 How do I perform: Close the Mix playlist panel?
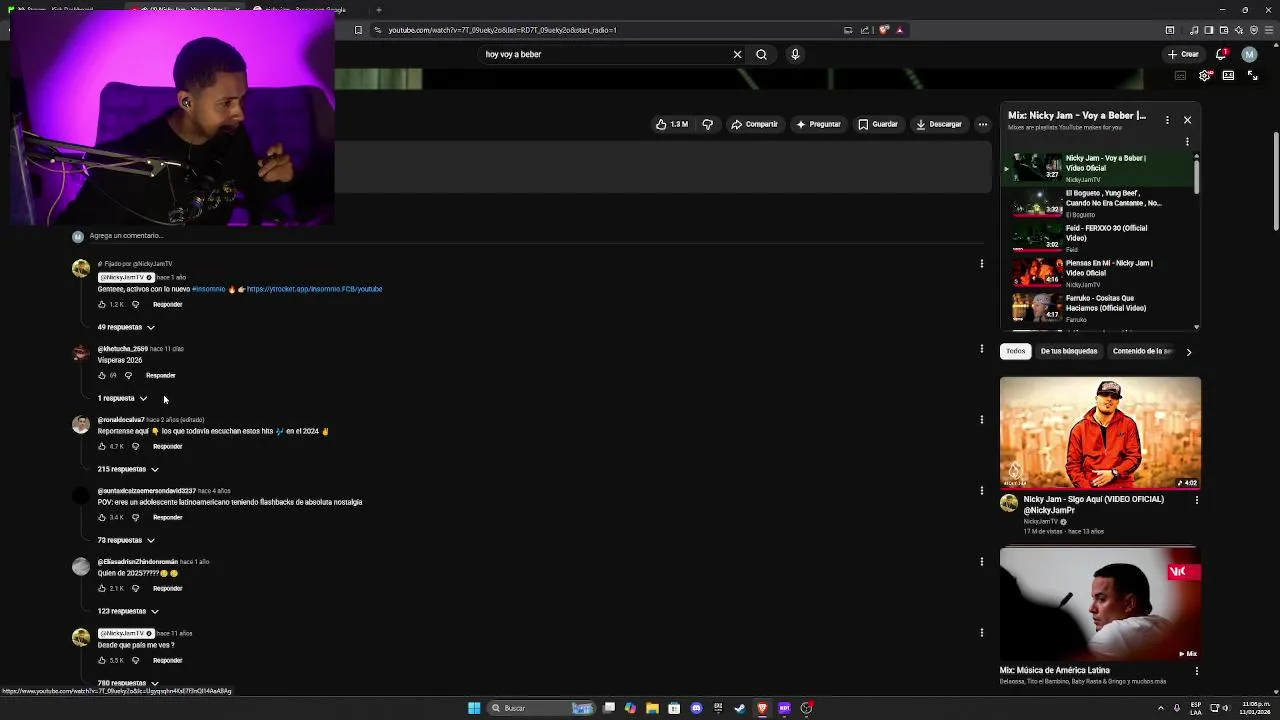[1187, 119]
